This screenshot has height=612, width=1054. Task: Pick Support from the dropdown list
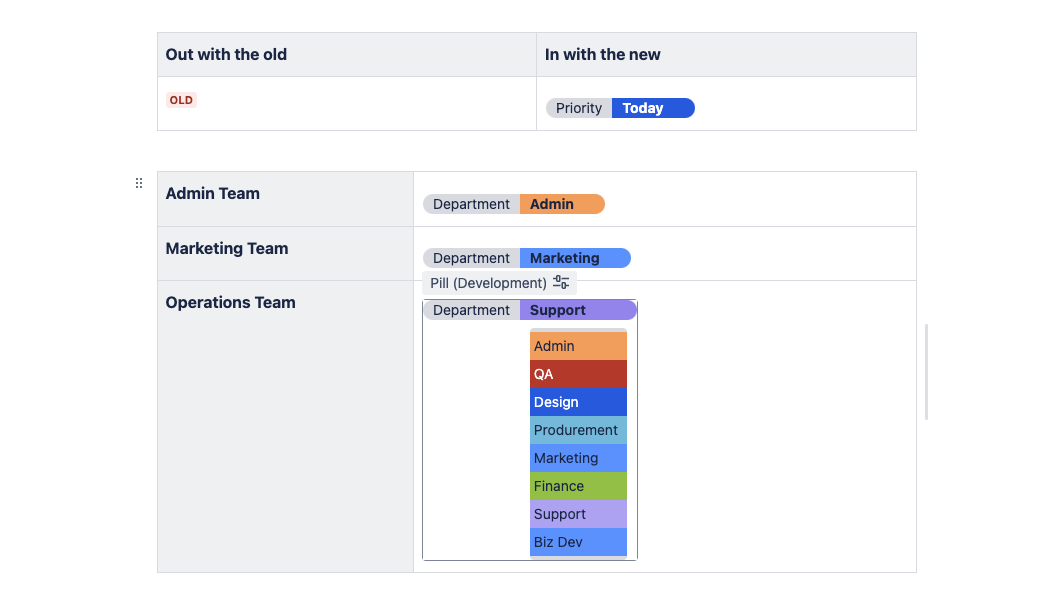point(578,514)
